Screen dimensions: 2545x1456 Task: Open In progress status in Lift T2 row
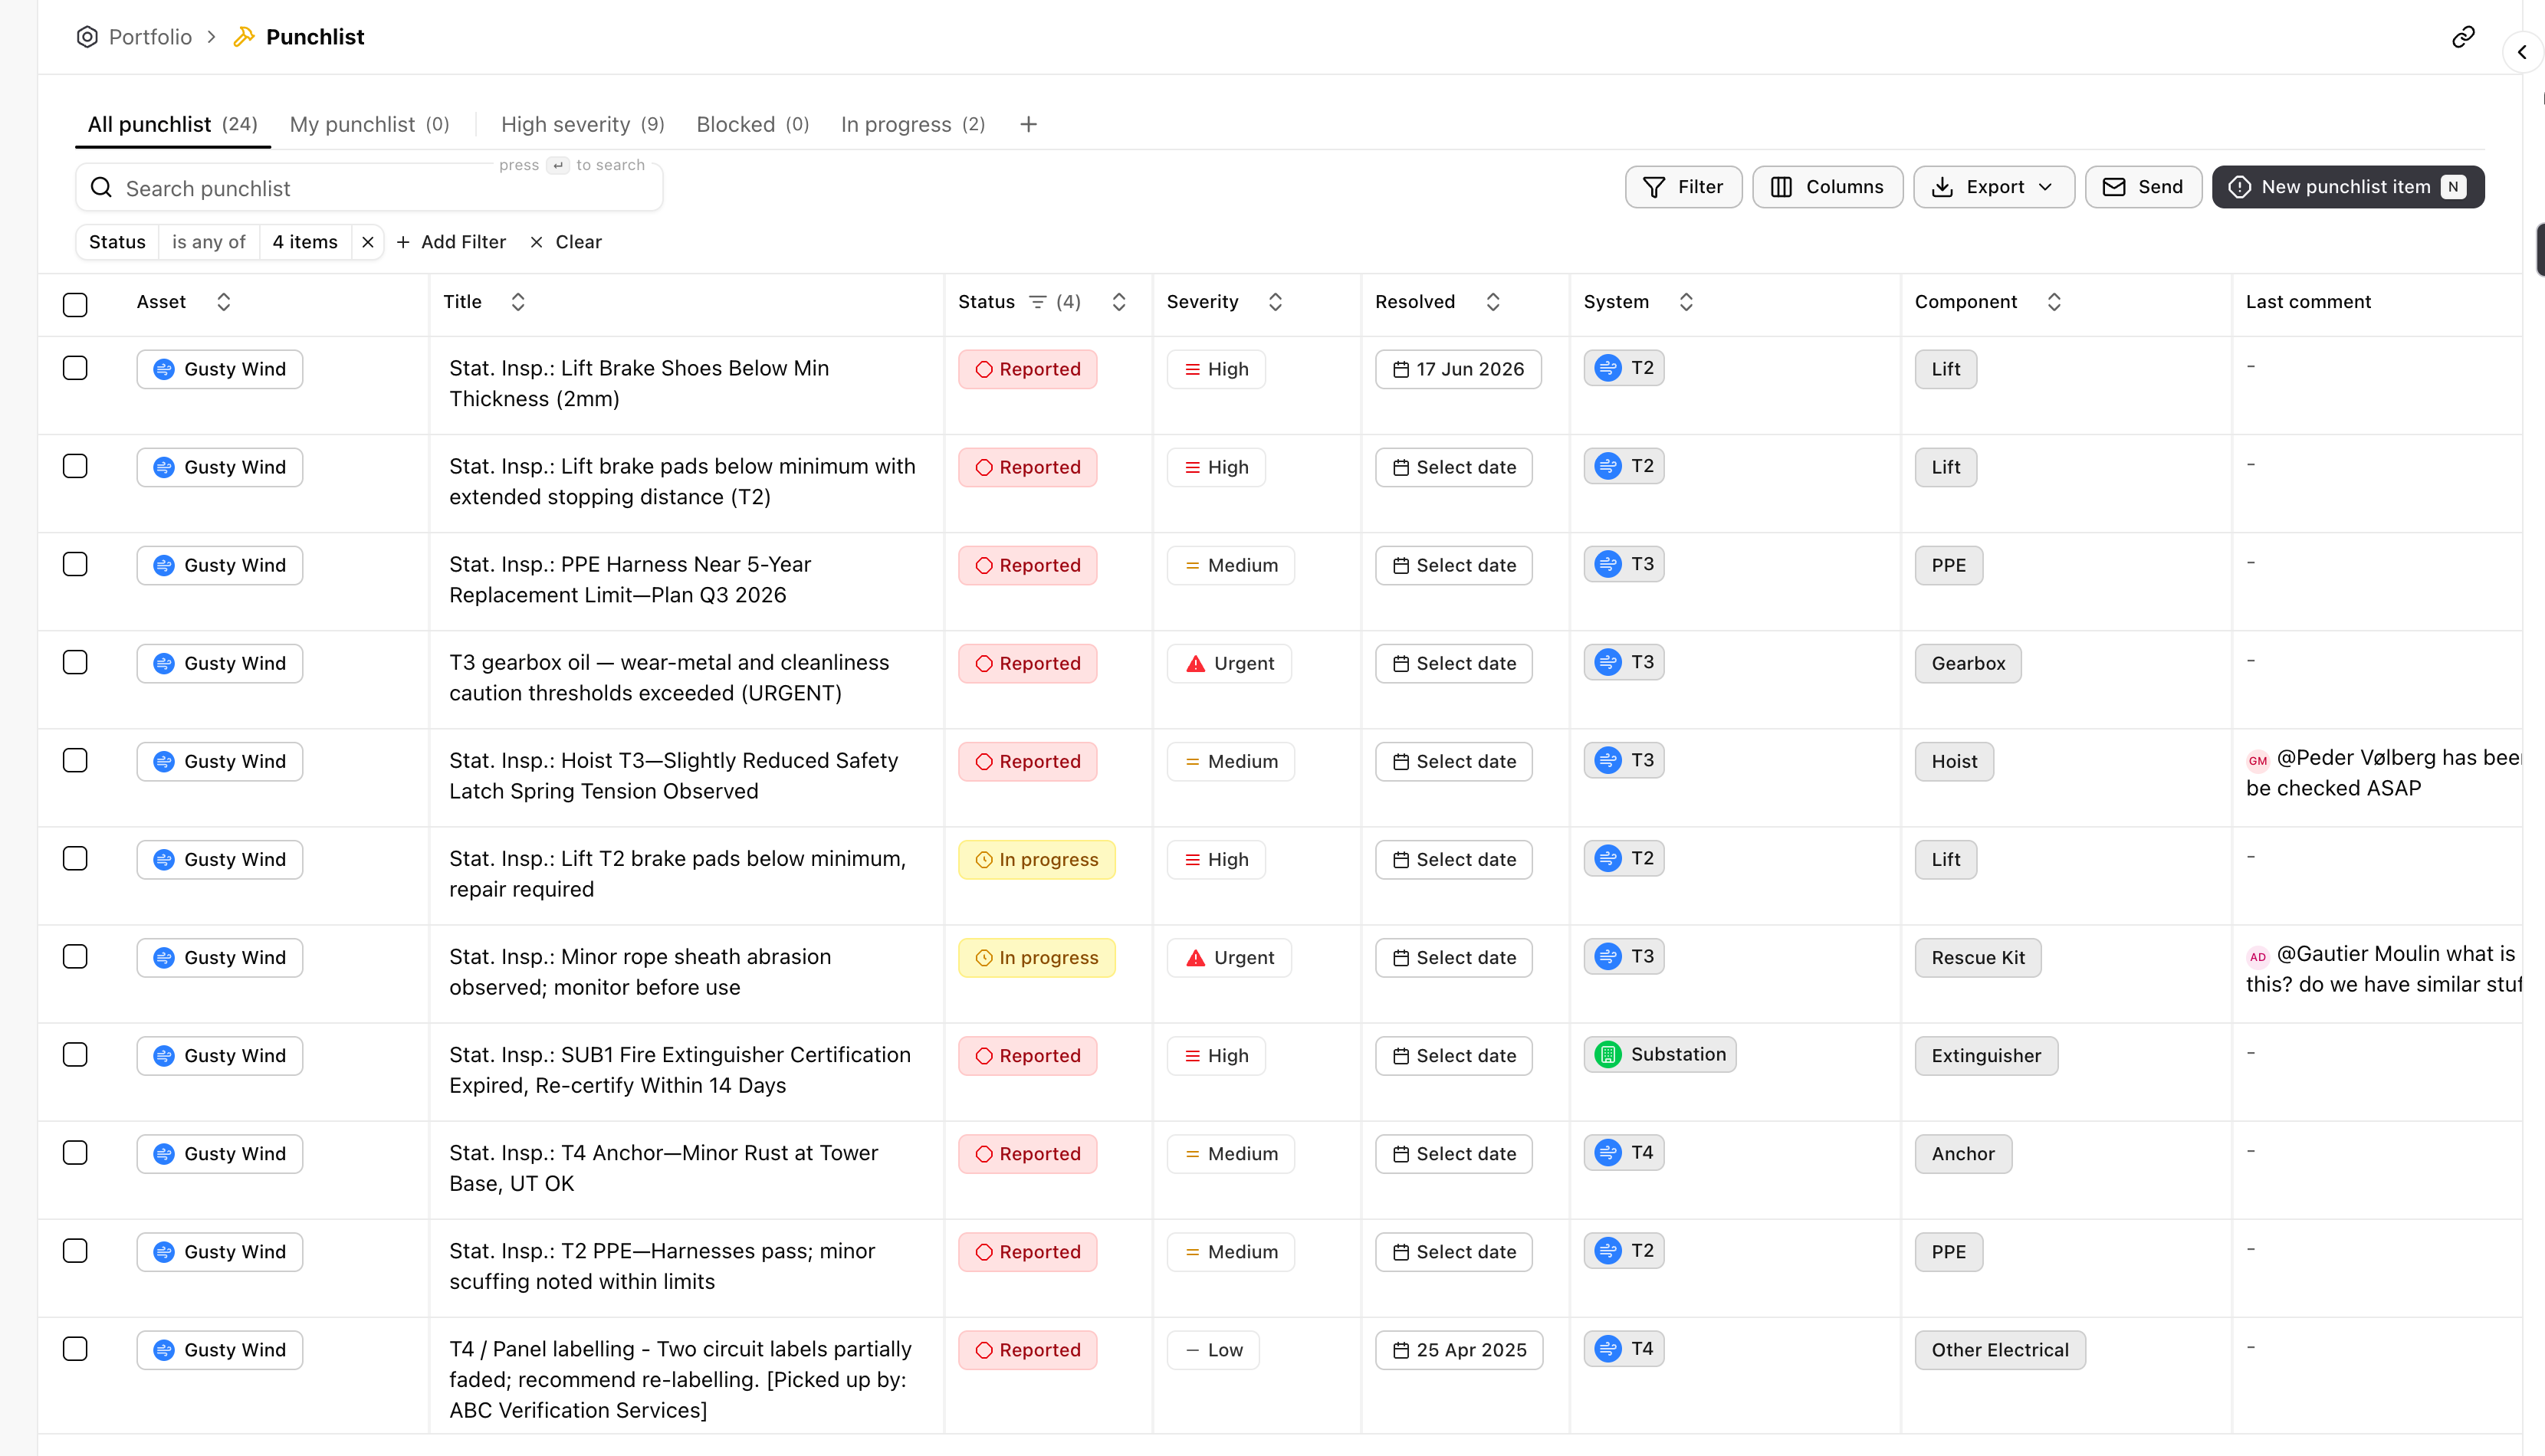tap(1036, 859)
